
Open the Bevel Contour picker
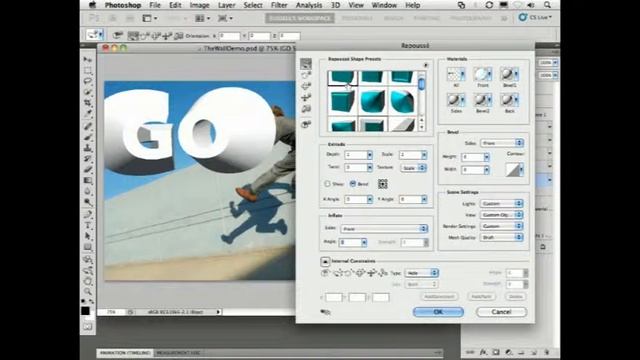[515, 170]
